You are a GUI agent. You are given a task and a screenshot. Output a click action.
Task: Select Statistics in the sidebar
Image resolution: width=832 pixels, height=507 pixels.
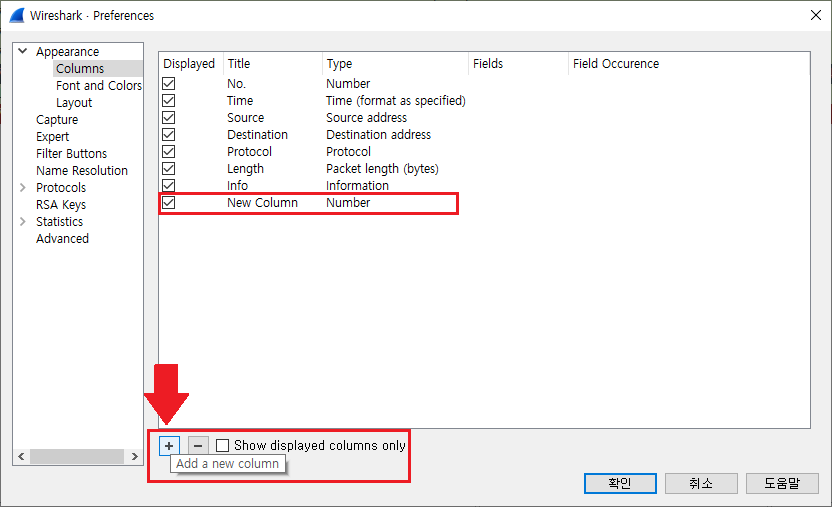pyautogui.click(x=59, y=222)
